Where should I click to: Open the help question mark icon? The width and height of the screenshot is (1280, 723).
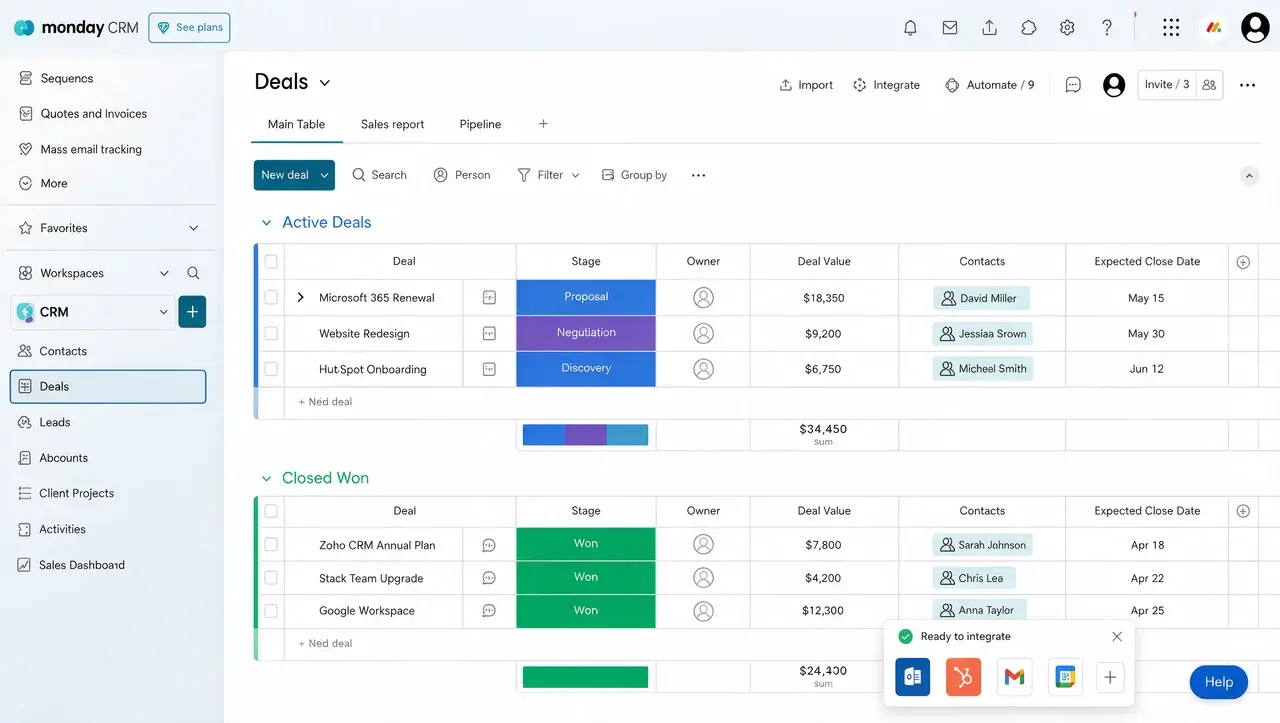click(x=1107, y=28)
